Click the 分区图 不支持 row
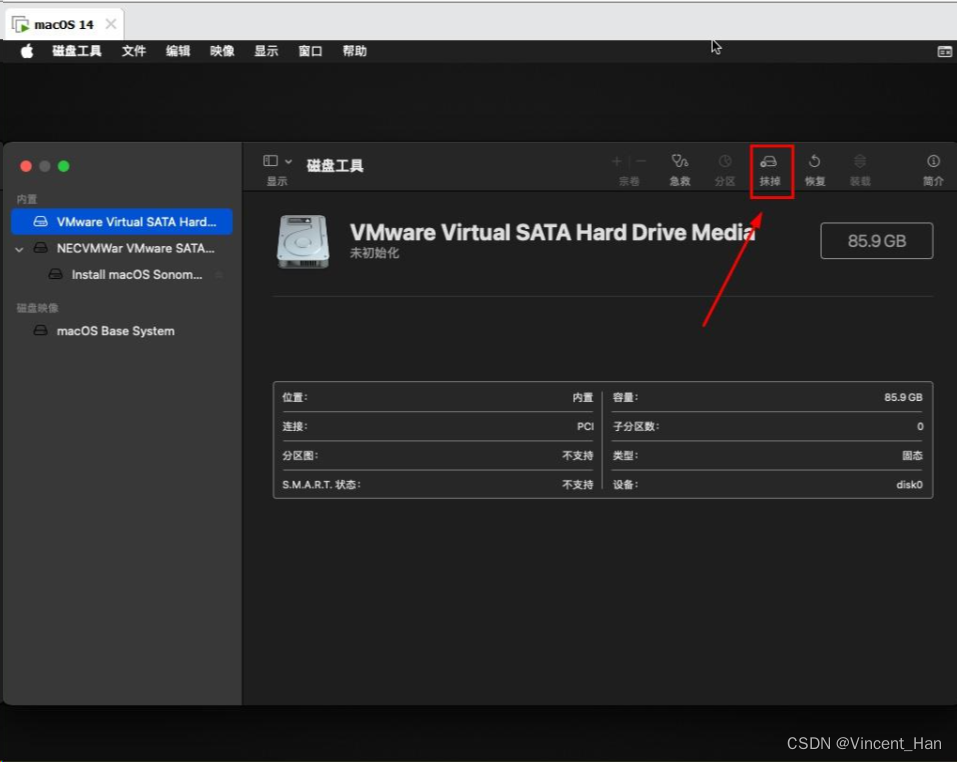 click(x=438, y=455)
